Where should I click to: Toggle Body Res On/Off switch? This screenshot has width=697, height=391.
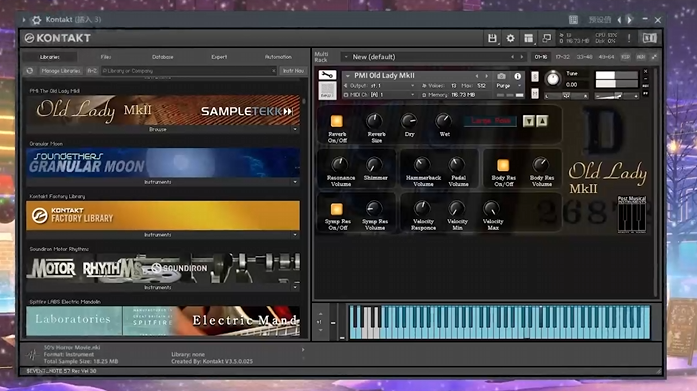[x=503, y=165]
